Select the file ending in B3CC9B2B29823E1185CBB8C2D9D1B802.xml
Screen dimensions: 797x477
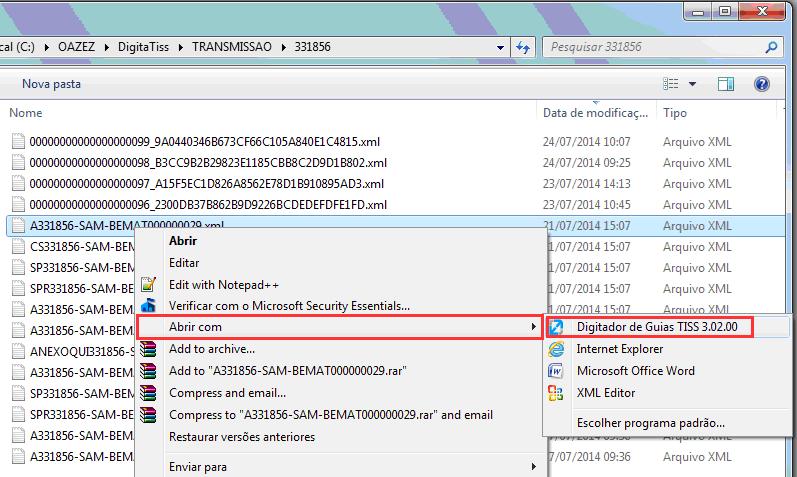[208, 163]
